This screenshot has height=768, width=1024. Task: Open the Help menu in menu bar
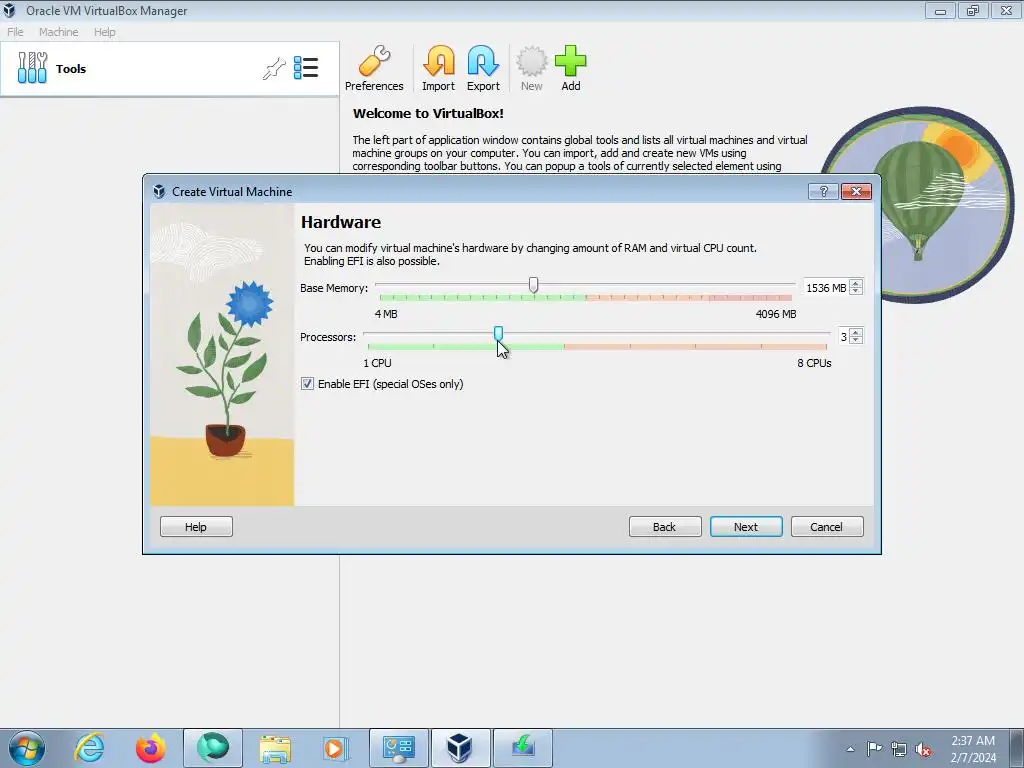point(104,32)
